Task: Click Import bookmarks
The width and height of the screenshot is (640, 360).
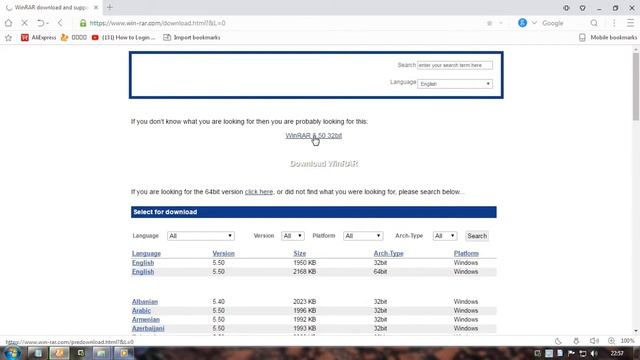Action: pyautogui.click(x=192, y=38)
